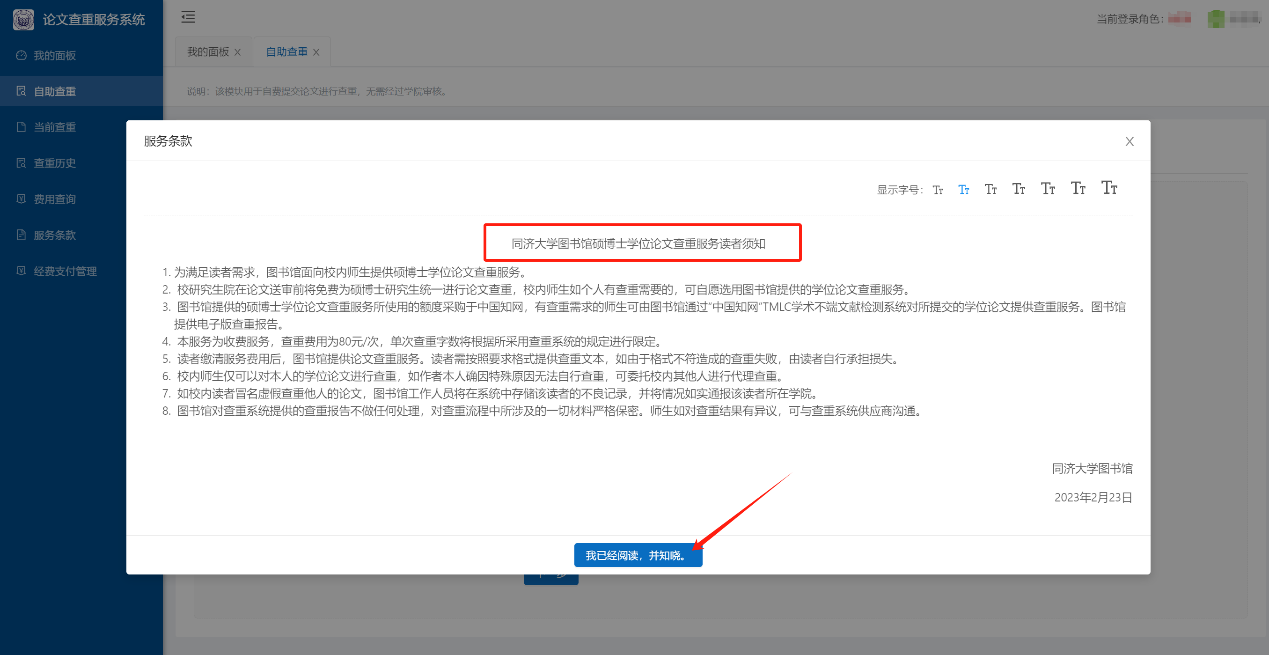Select the largest display font size icon
Image resolution: width=1269 pixels, height=655 pixels.
tap(1109, 188)
